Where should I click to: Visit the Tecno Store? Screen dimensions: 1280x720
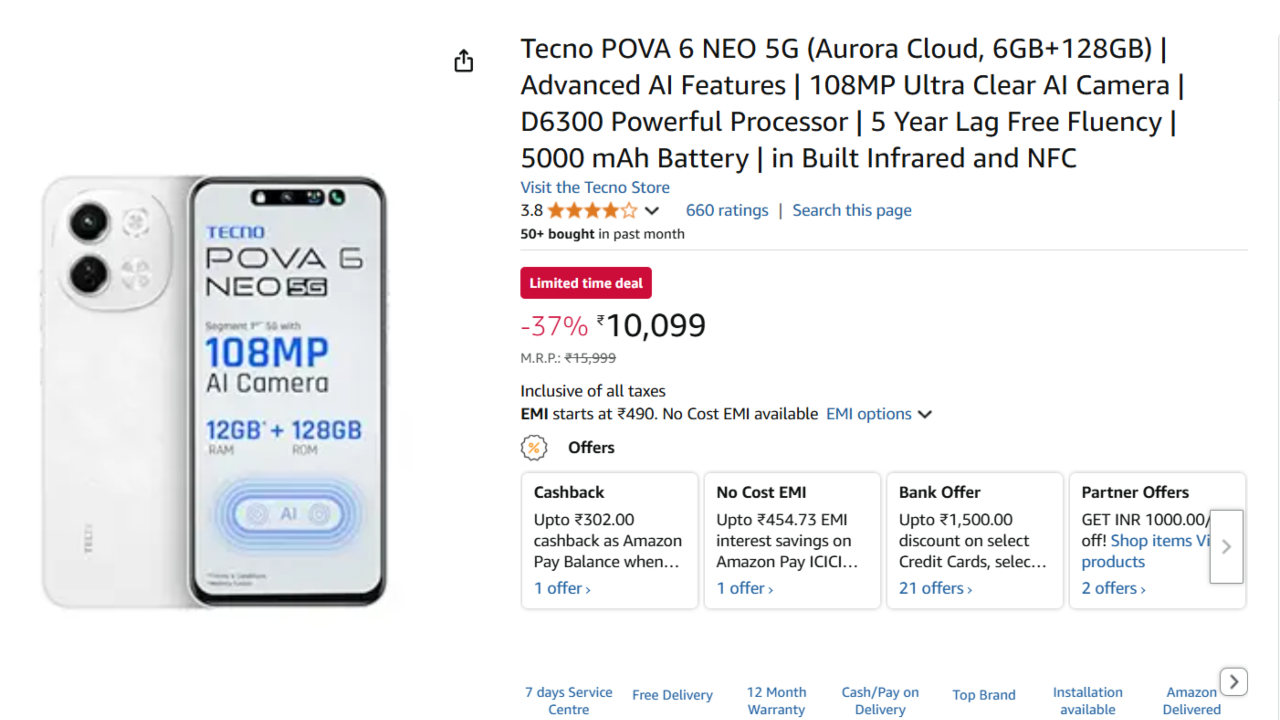pos(595,187)
